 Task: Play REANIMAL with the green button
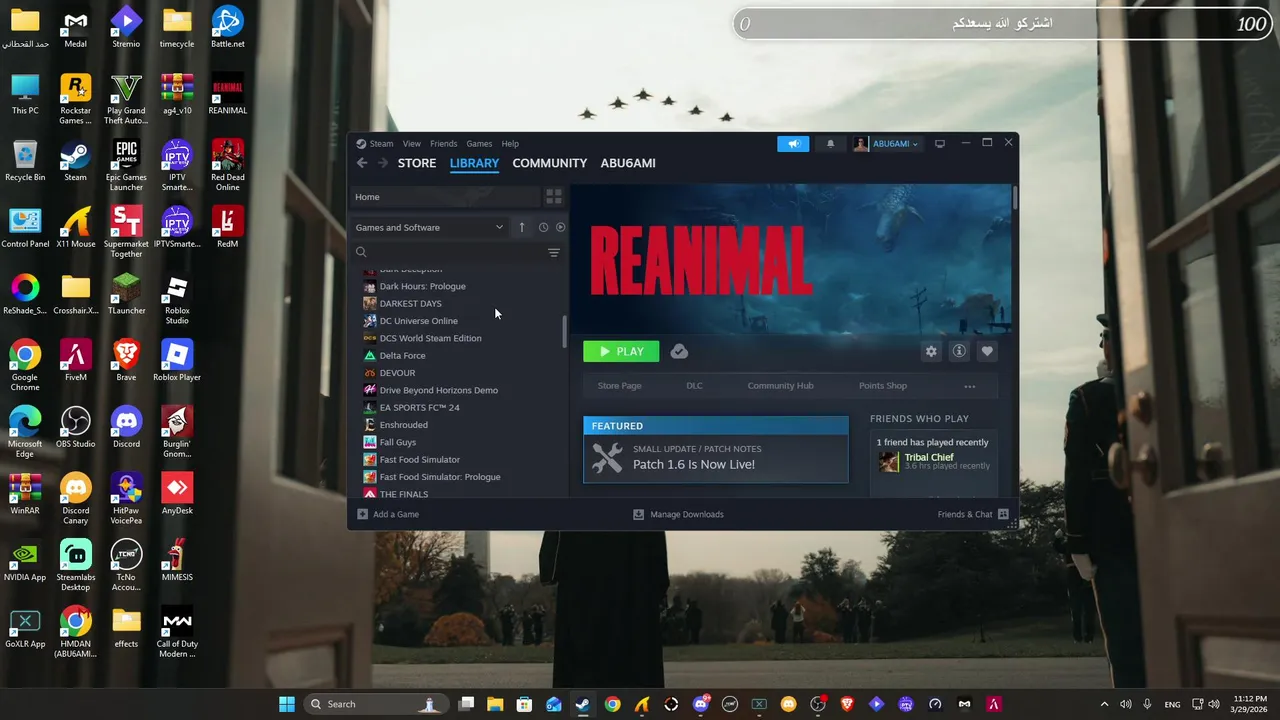tap(621, 351)
